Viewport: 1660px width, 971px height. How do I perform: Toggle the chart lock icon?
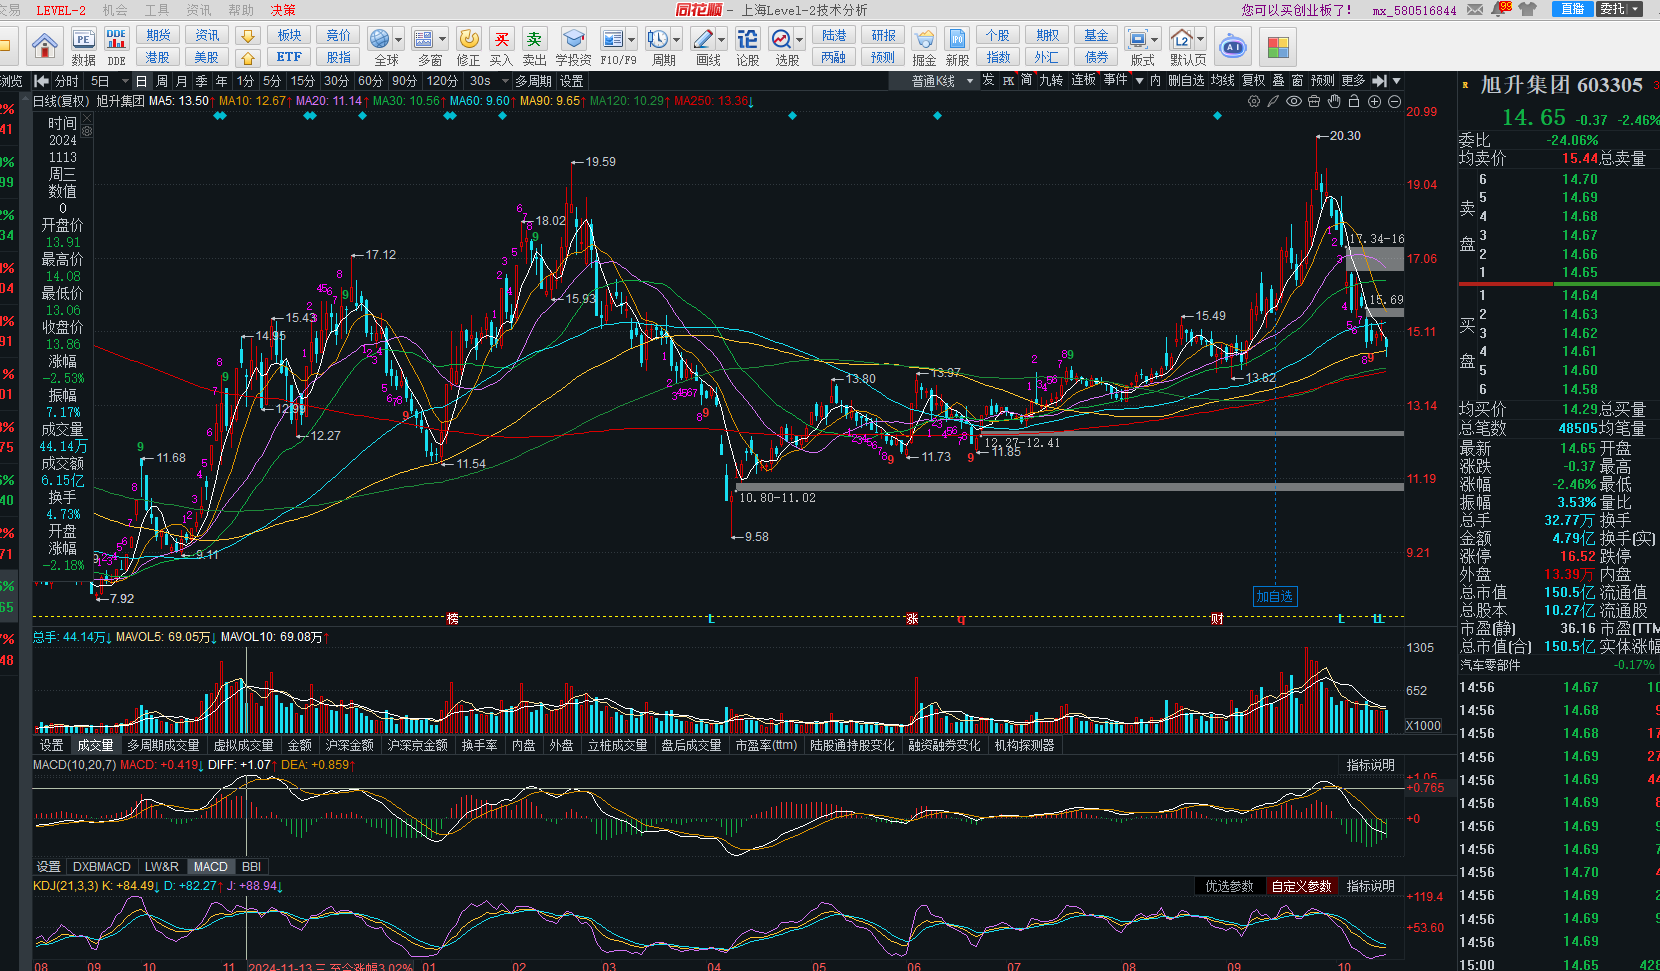[1354, 101]
